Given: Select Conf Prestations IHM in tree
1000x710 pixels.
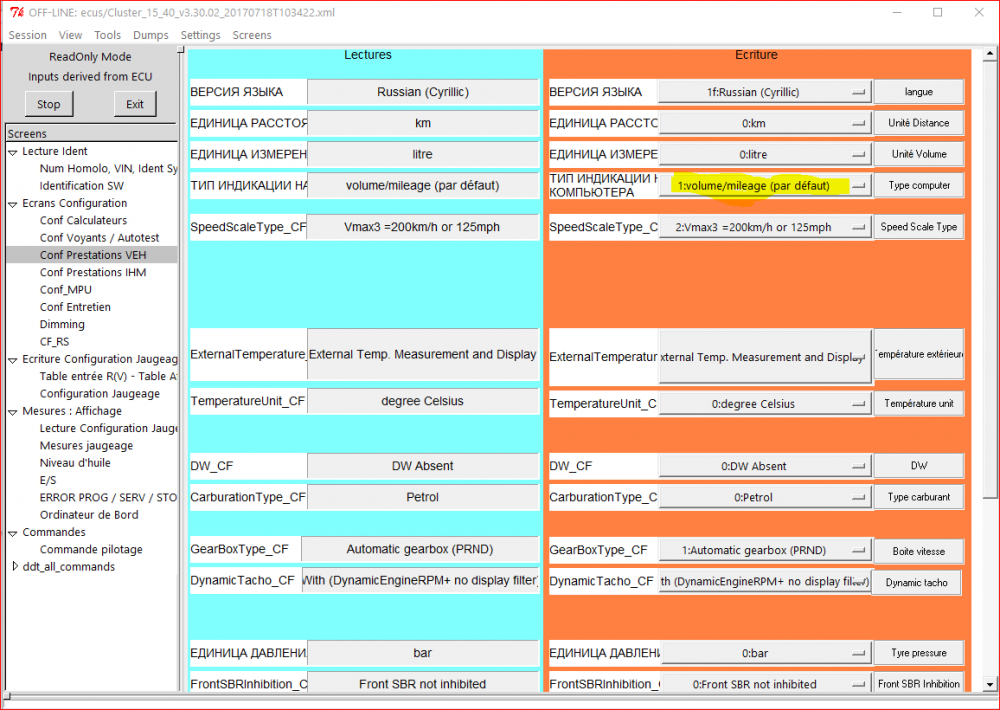Looking at the screenshot, I should pos(93,272).
